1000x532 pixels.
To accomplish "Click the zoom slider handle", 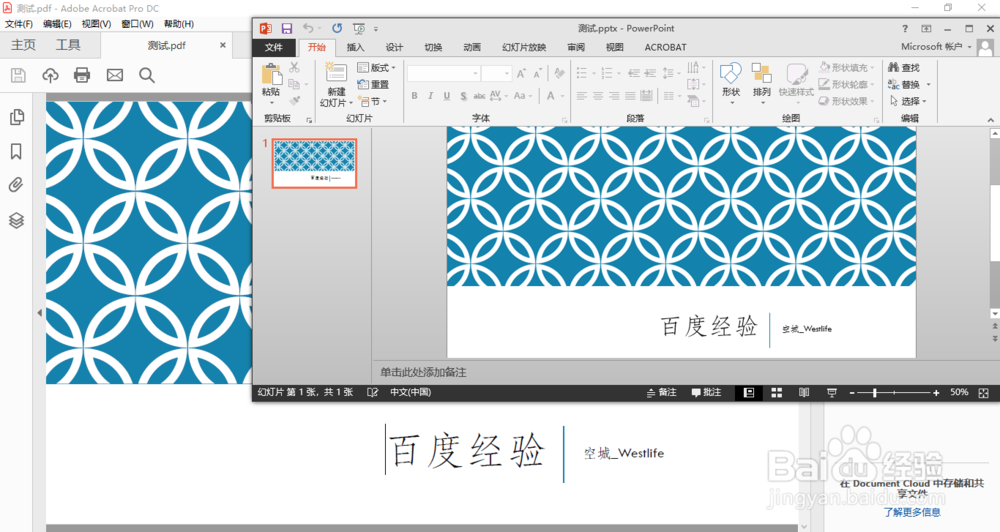I will (874, 393).
